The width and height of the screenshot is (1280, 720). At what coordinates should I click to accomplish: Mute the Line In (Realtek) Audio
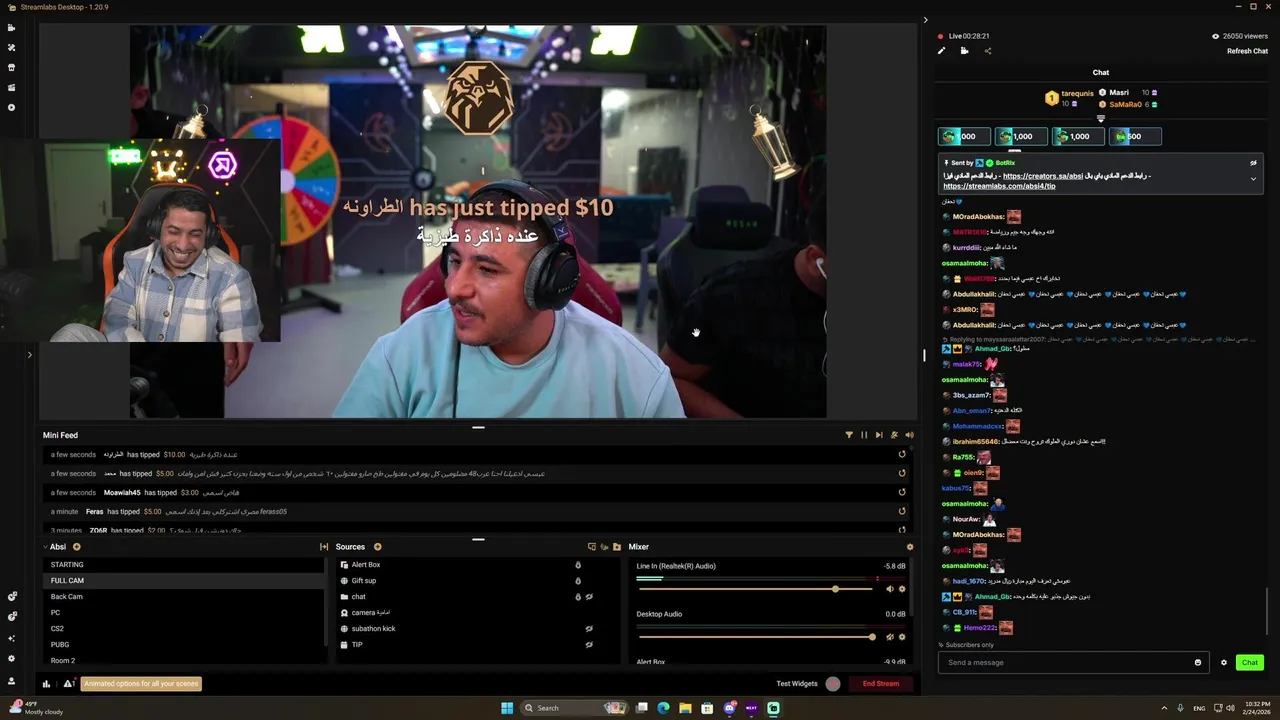[x=889, y=589]
